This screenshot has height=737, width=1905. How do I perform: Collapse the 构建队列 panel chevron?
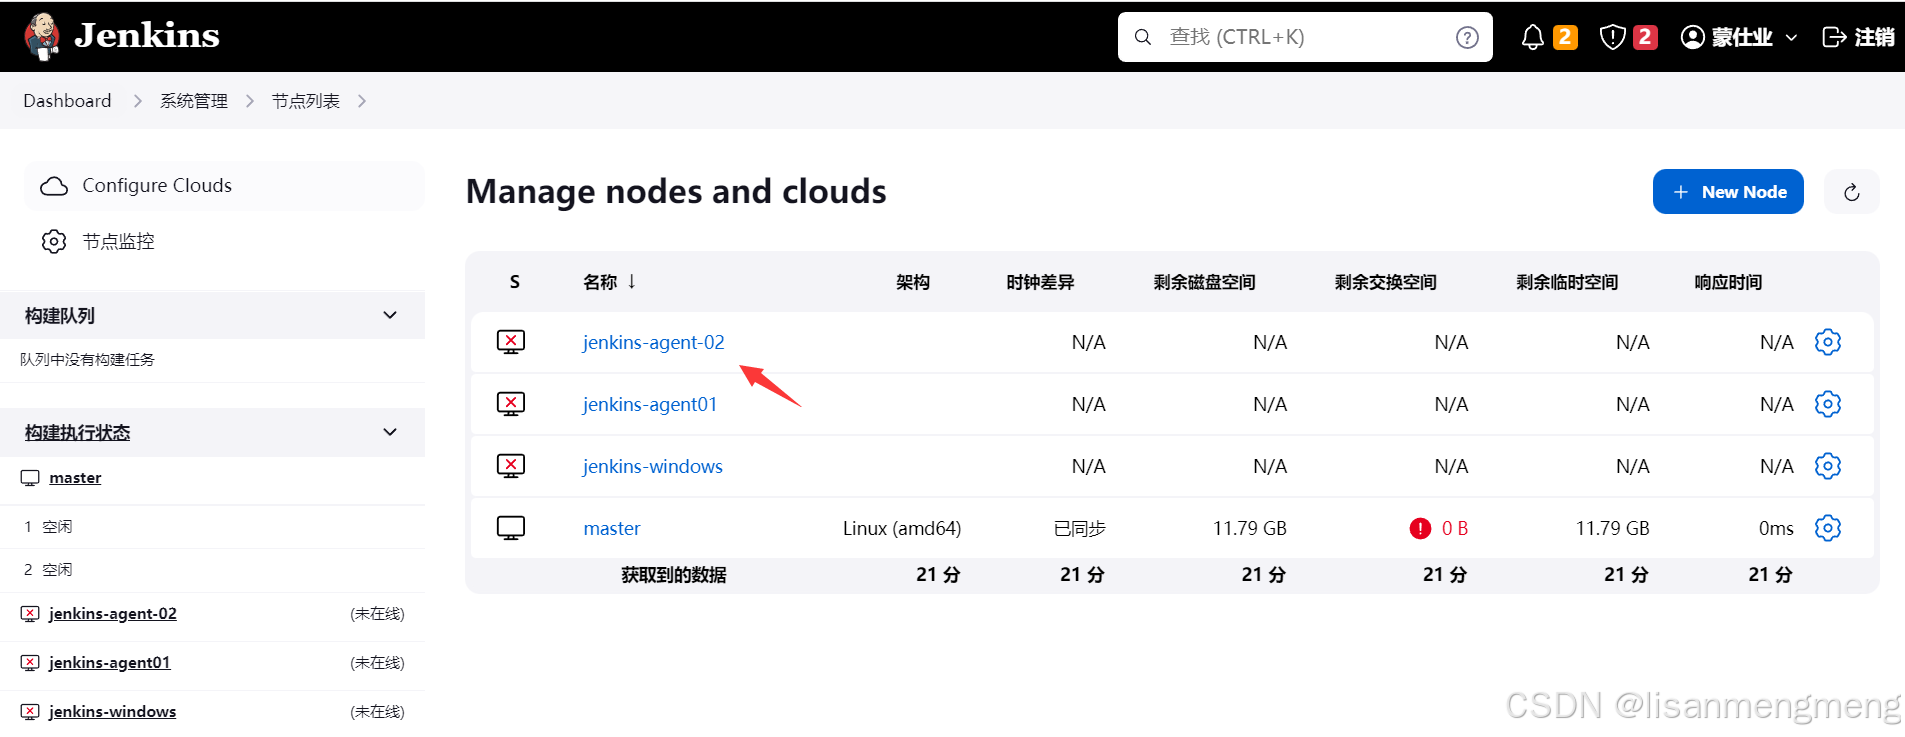tap(390, 315)
